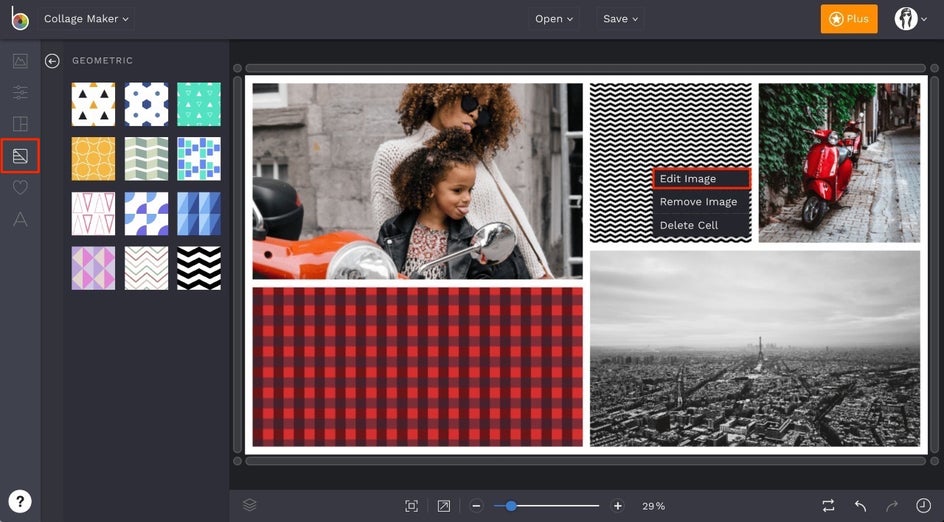Image resolution: width=944 pixels, height=522 pixels.
Task: Open the Image Manager sidebar icon
Action: click(x=20, y=61)
